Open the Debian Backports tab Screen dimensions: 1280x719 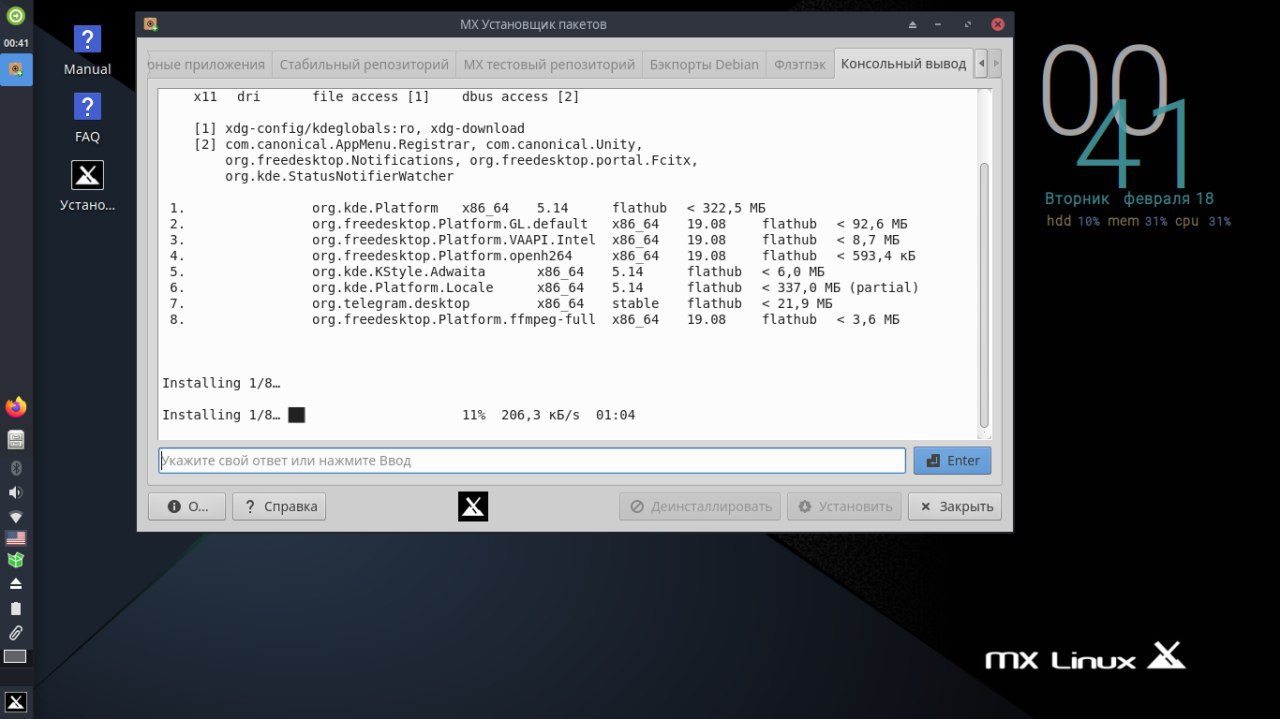(x=704, y=64)
